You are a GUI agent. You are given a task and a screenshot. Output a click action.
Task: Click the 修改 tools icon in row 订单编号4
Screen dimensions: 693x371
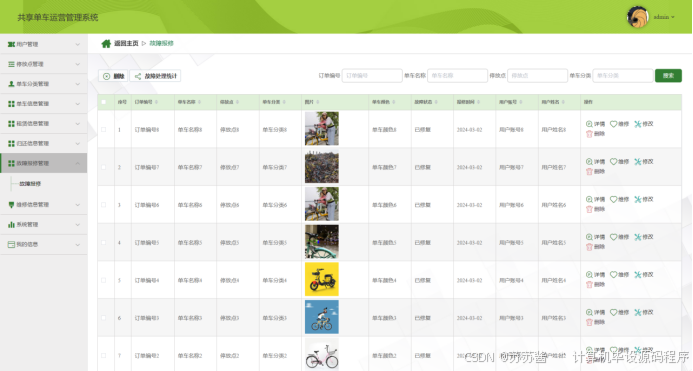tap(637, 275)
